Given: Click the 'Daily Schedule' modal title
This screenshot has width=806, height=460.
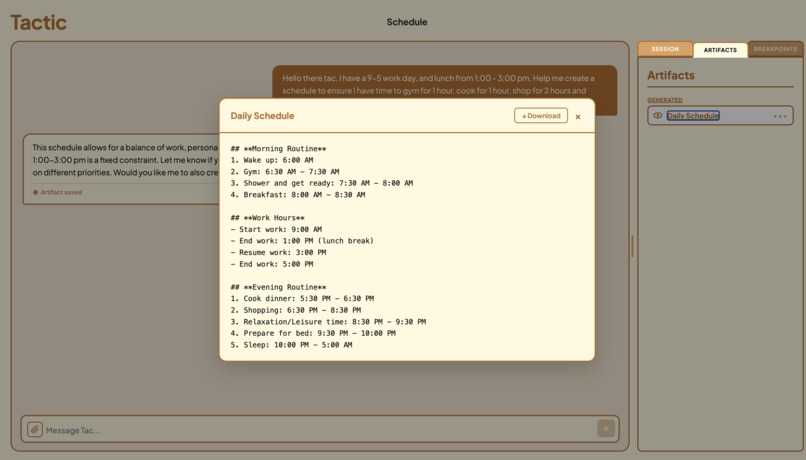Looking at the screenshot, I should [x=262, y=116].
